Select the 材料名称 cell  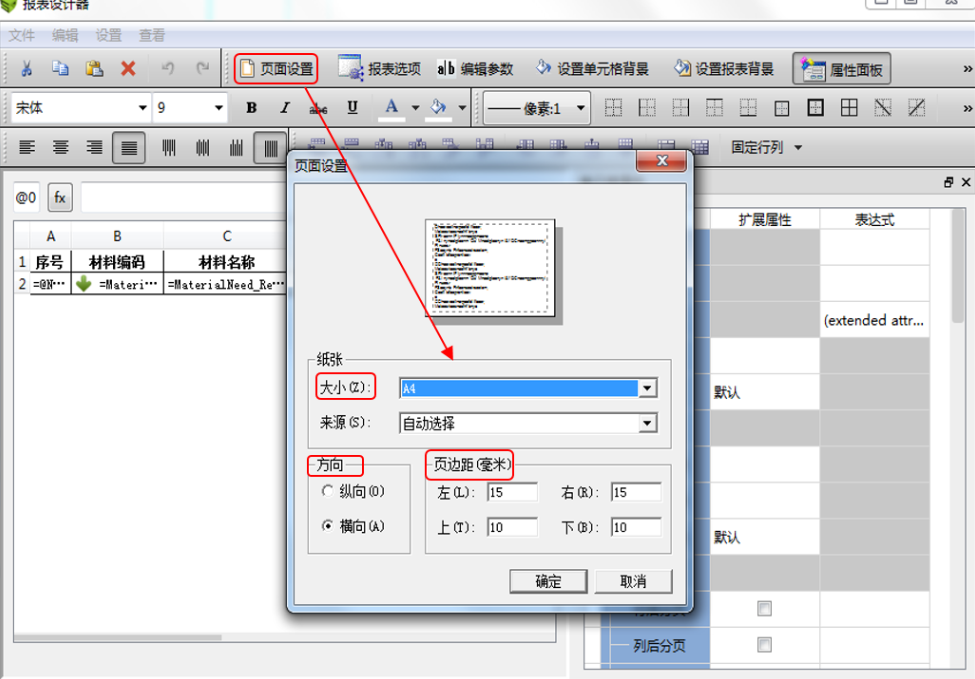click(226, 262)
